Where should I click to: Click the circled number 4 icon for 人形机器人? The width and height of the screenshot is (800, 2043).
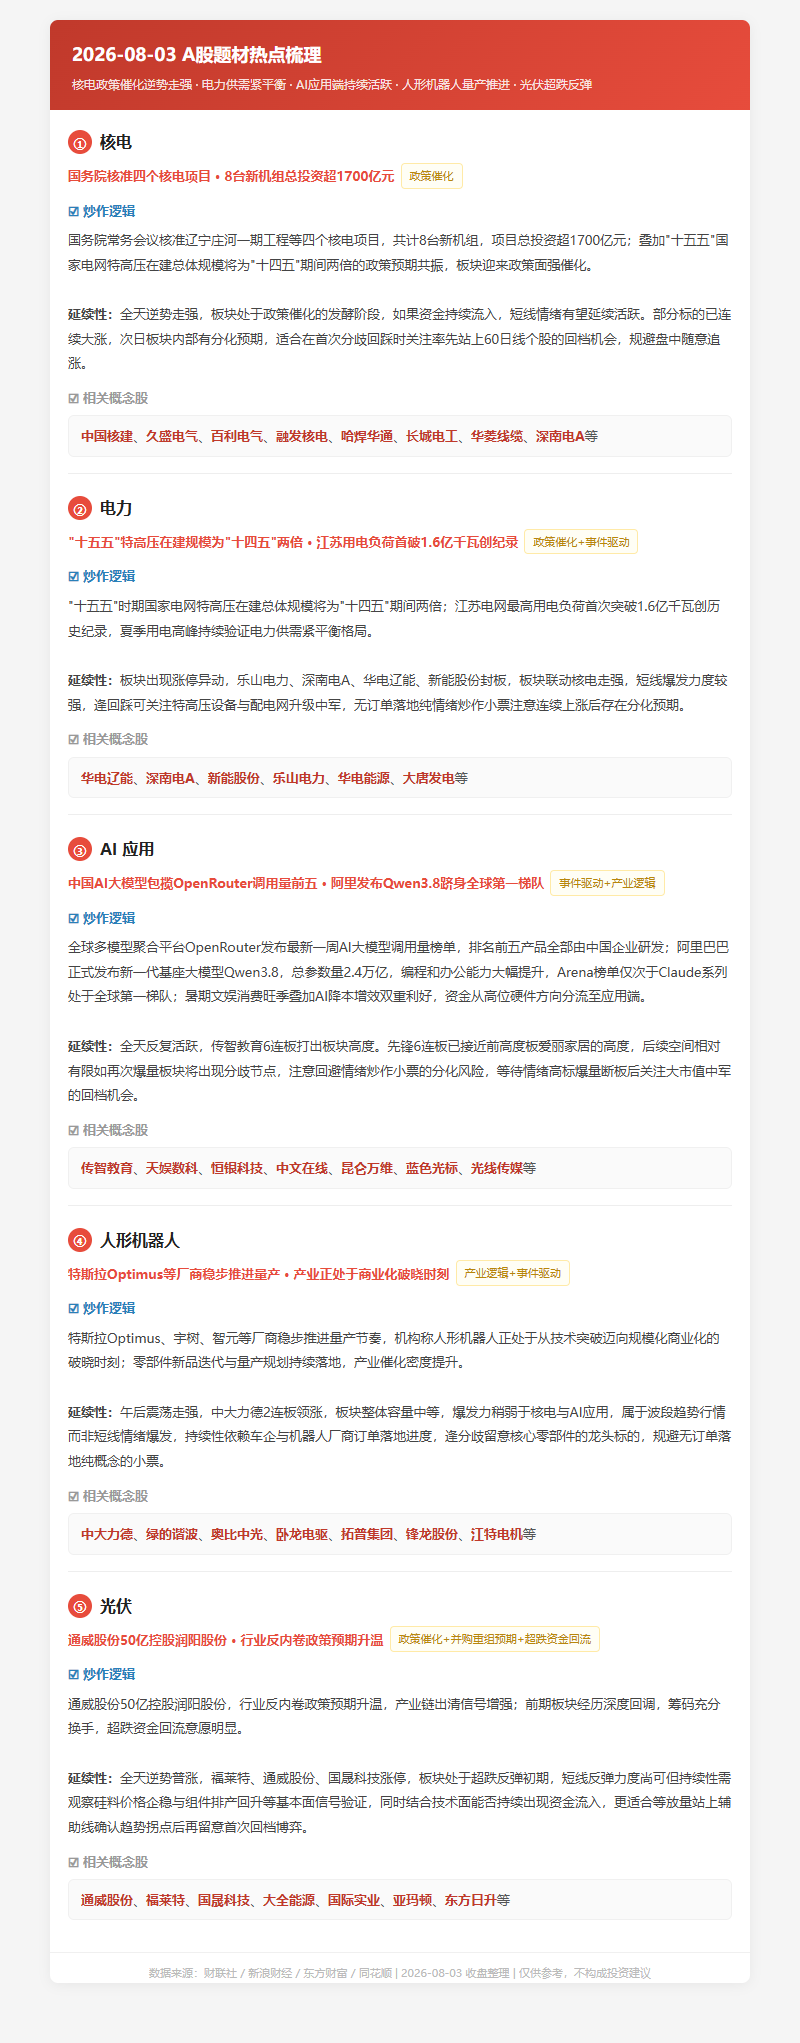[79, 1241]
